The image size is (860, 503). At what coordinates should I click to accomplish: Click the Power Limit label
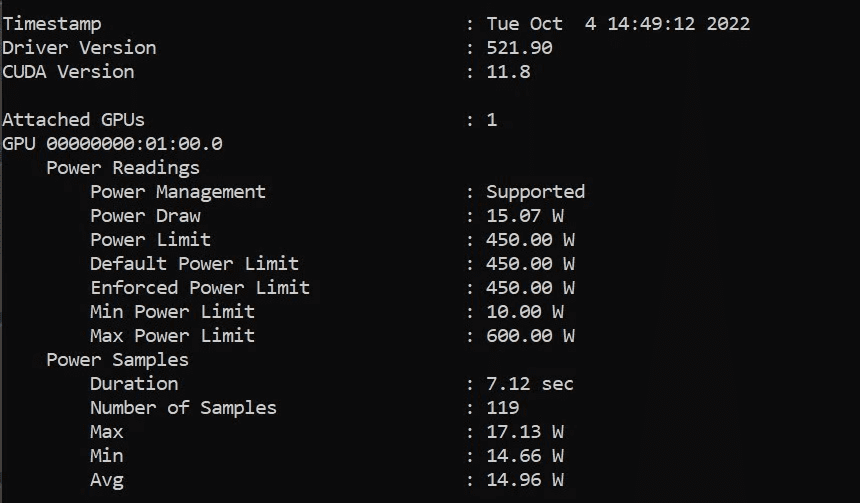coord(150,240)
